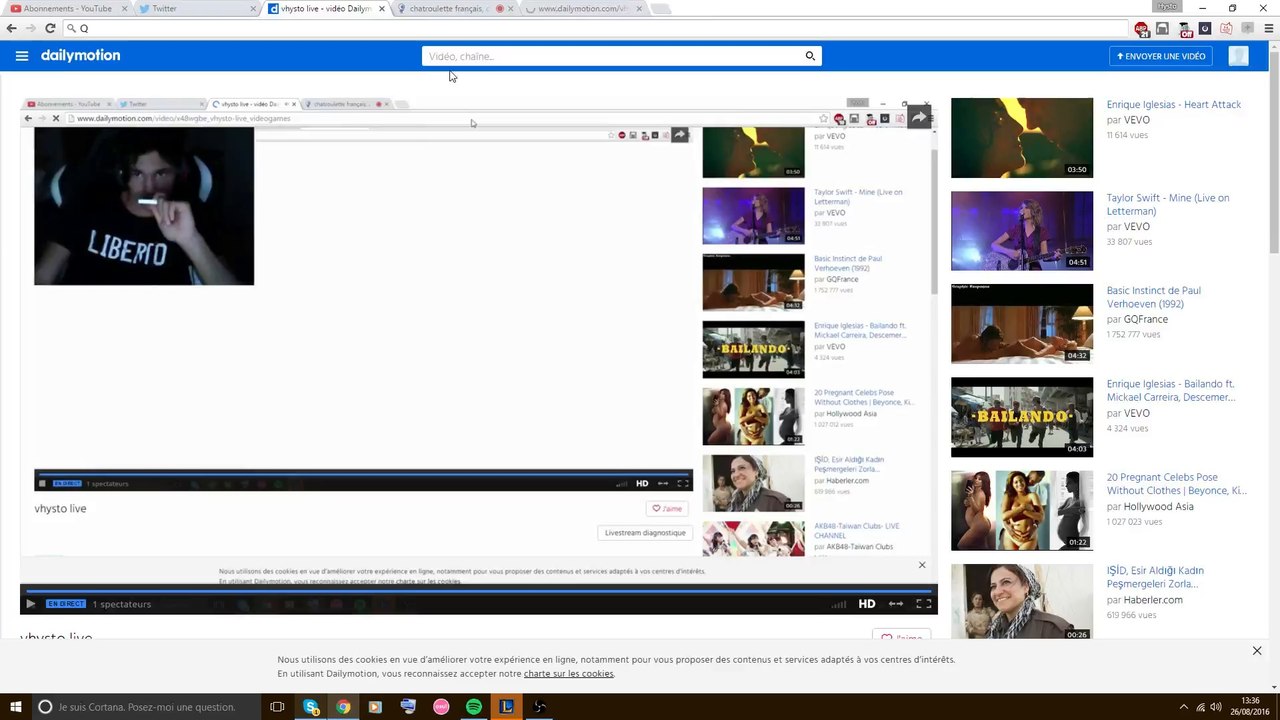Switch to the Abonnements - YouTube tab

point(67,9)
